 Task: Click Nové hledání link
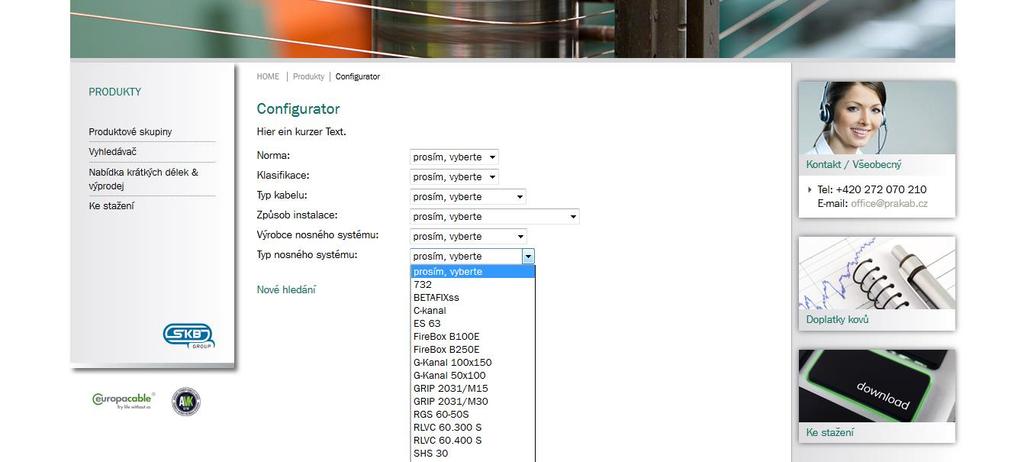[x=286, y=289]
